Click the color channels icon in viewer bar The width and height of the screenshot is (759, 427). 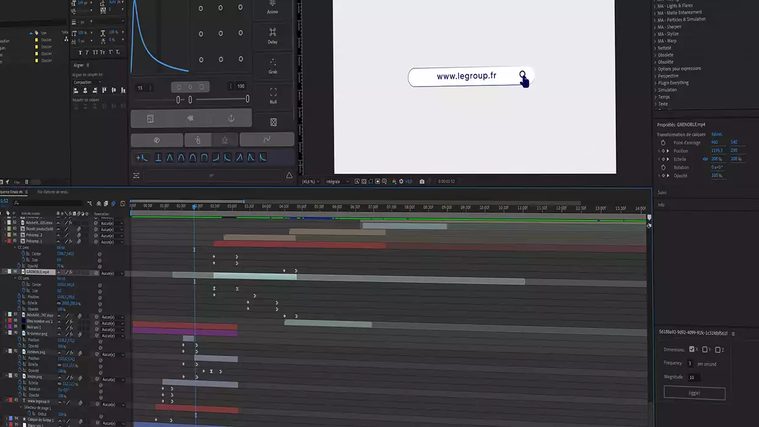click(394, 182)
